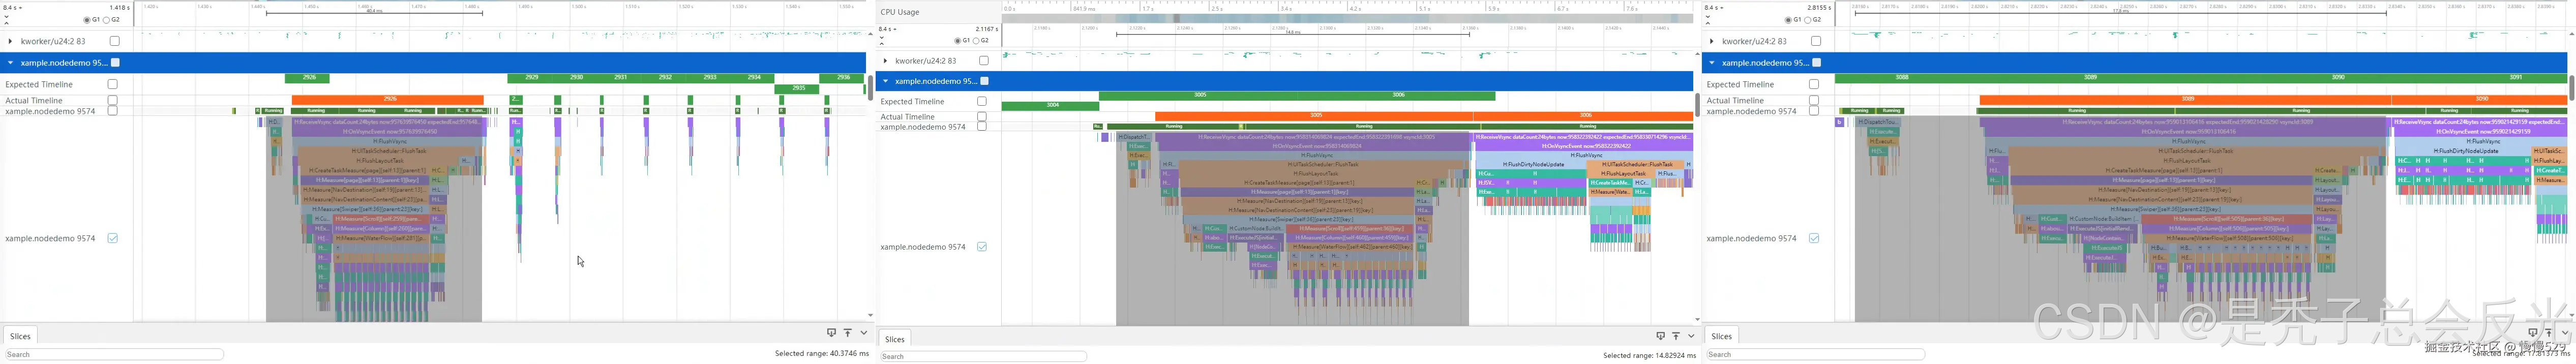Tick Actual Timeline checkbox in right panel

[x=1814, y=100]
